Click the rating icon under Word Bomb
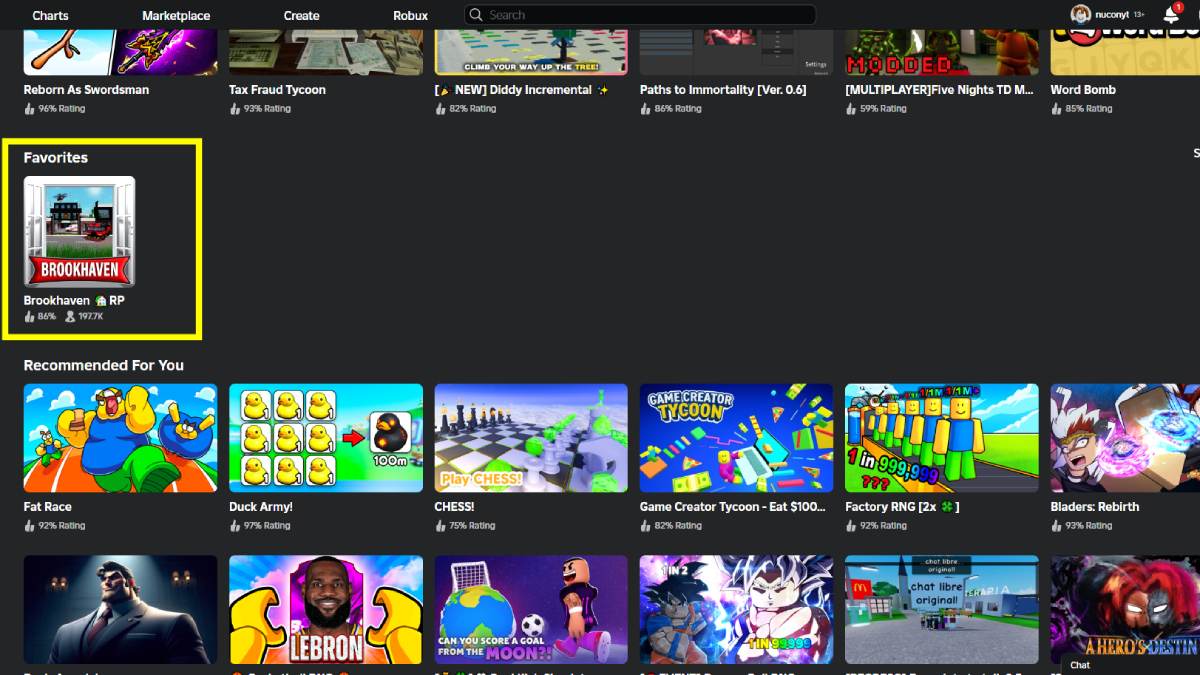Viewport: 1200px width, 675px height. click(x=1059, y=108)
